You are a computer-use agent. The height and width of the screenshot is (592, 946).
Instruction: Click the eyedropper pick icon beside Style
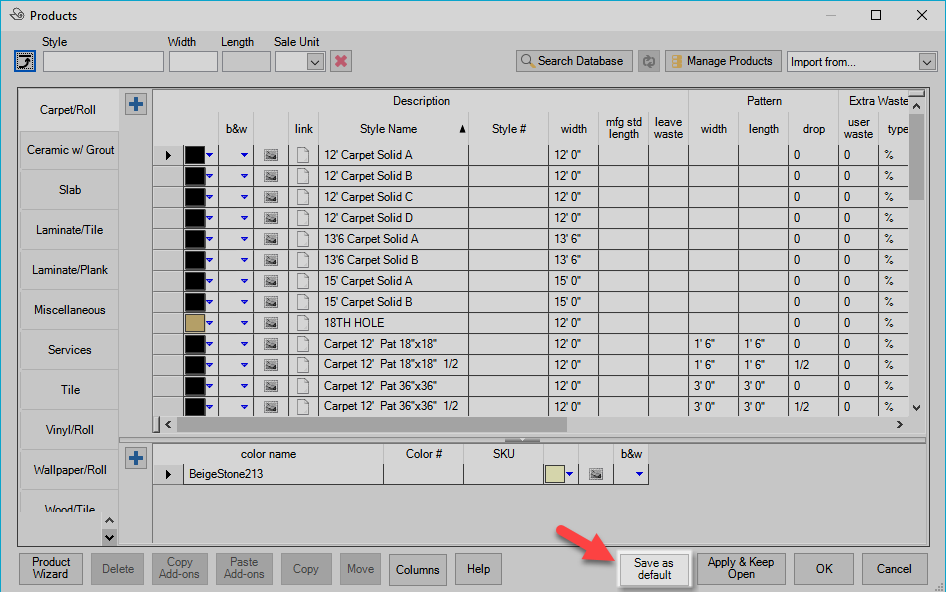pos(25,61)
